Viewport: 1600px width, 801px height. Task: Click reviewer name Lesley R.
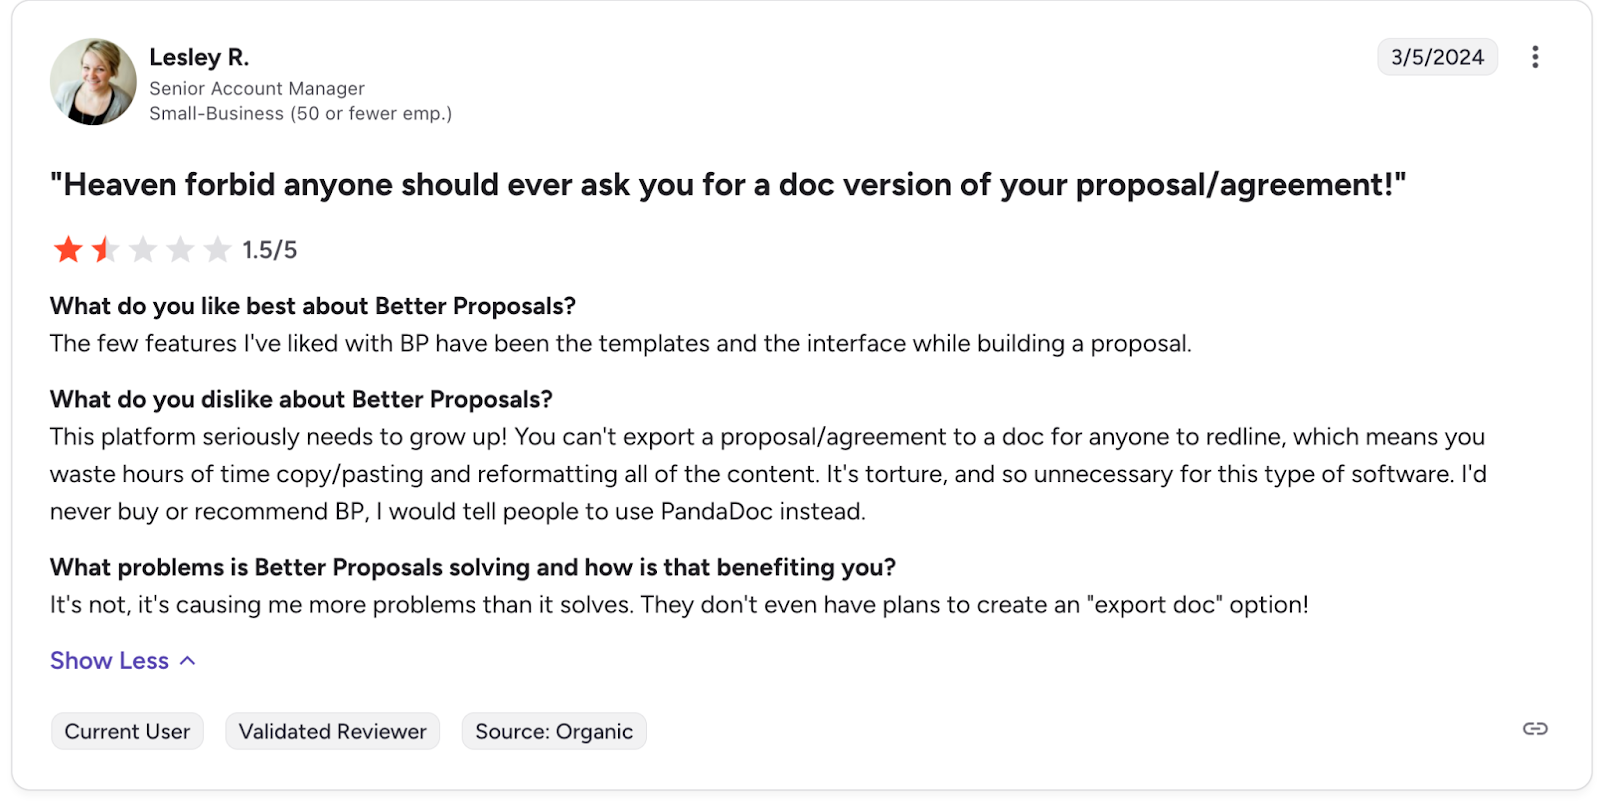(198, 57)
